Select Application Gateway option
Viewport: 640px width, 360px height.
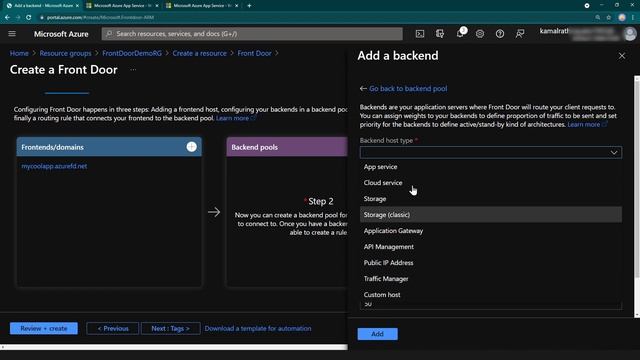coord(491,231)
